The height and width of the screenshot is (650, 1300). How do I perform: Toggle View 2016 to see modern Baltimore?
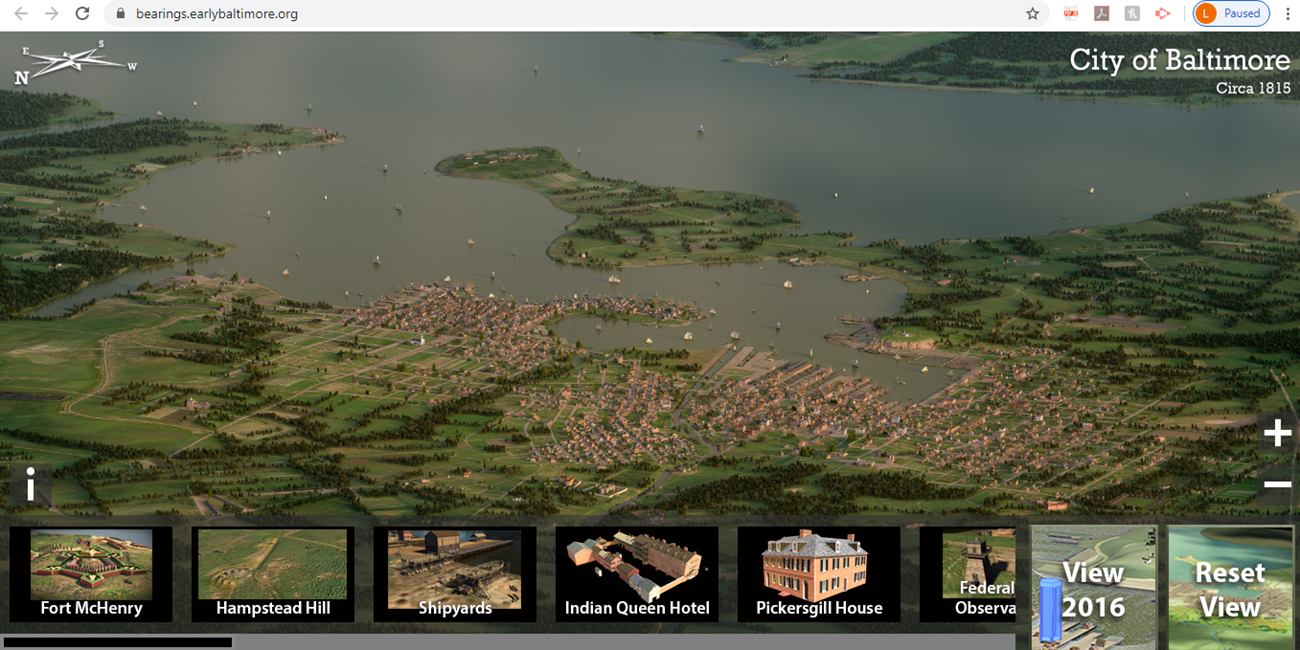tap(1094, 585)
